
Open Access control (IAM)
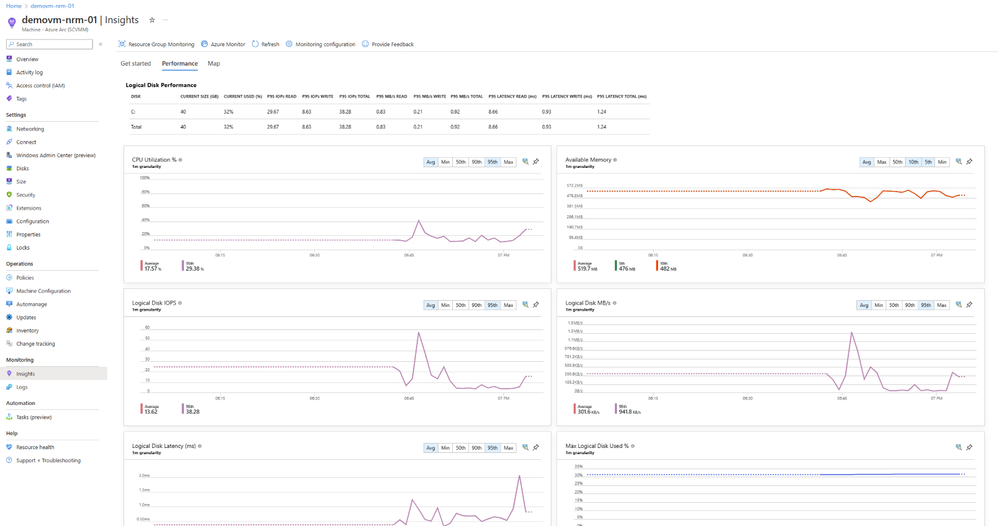click(40, 85)
